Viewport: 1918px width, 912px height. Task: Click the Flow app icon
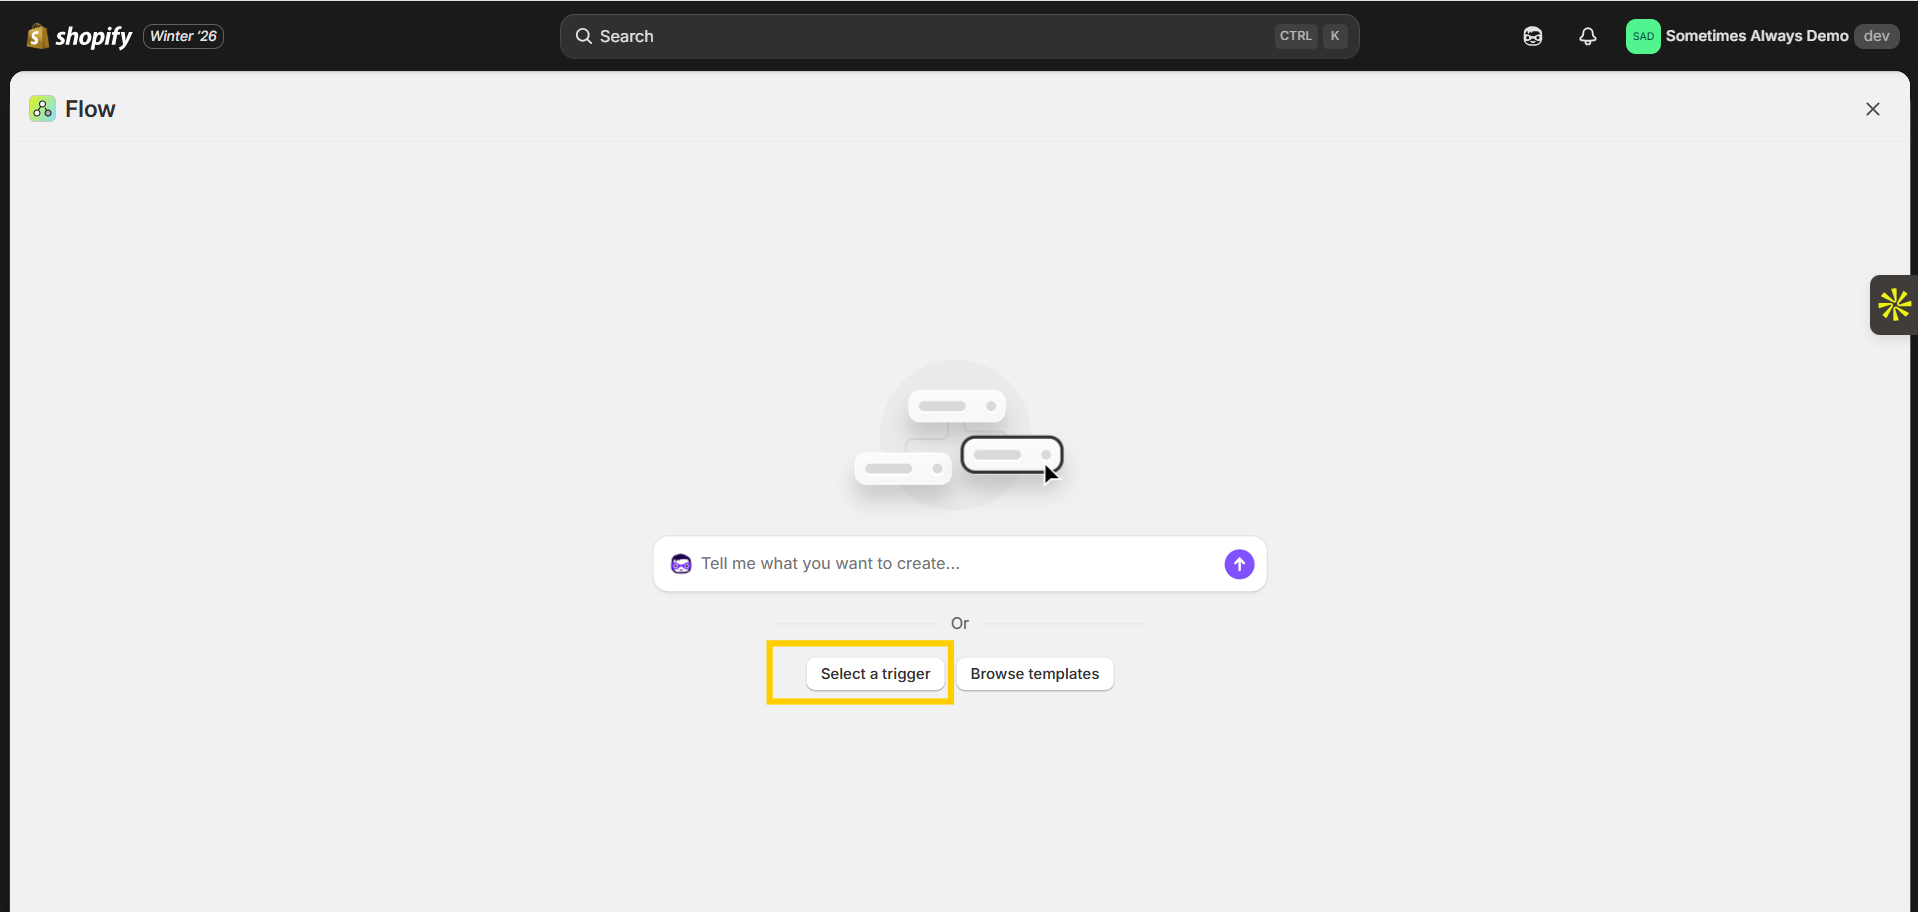(42, 109)
